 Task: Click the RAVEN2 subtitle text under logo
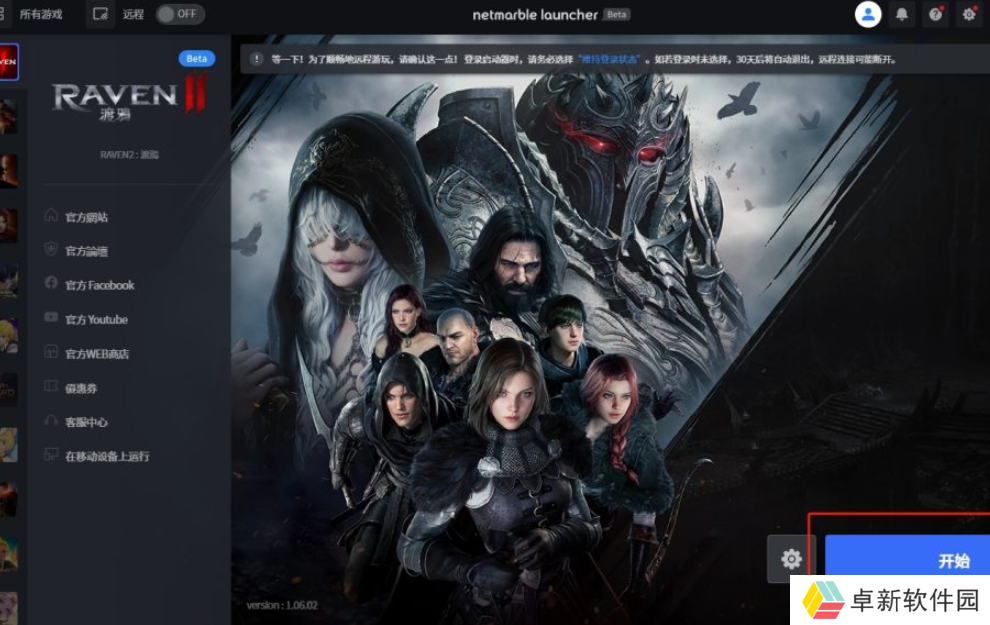click(129, 155)
